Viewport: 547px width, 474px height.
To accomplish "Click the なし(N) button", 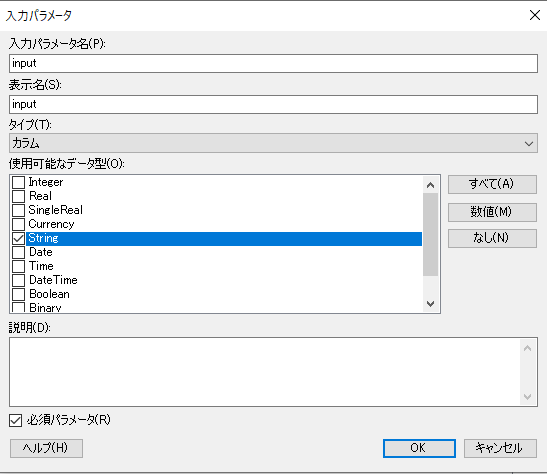I will 492,238.
